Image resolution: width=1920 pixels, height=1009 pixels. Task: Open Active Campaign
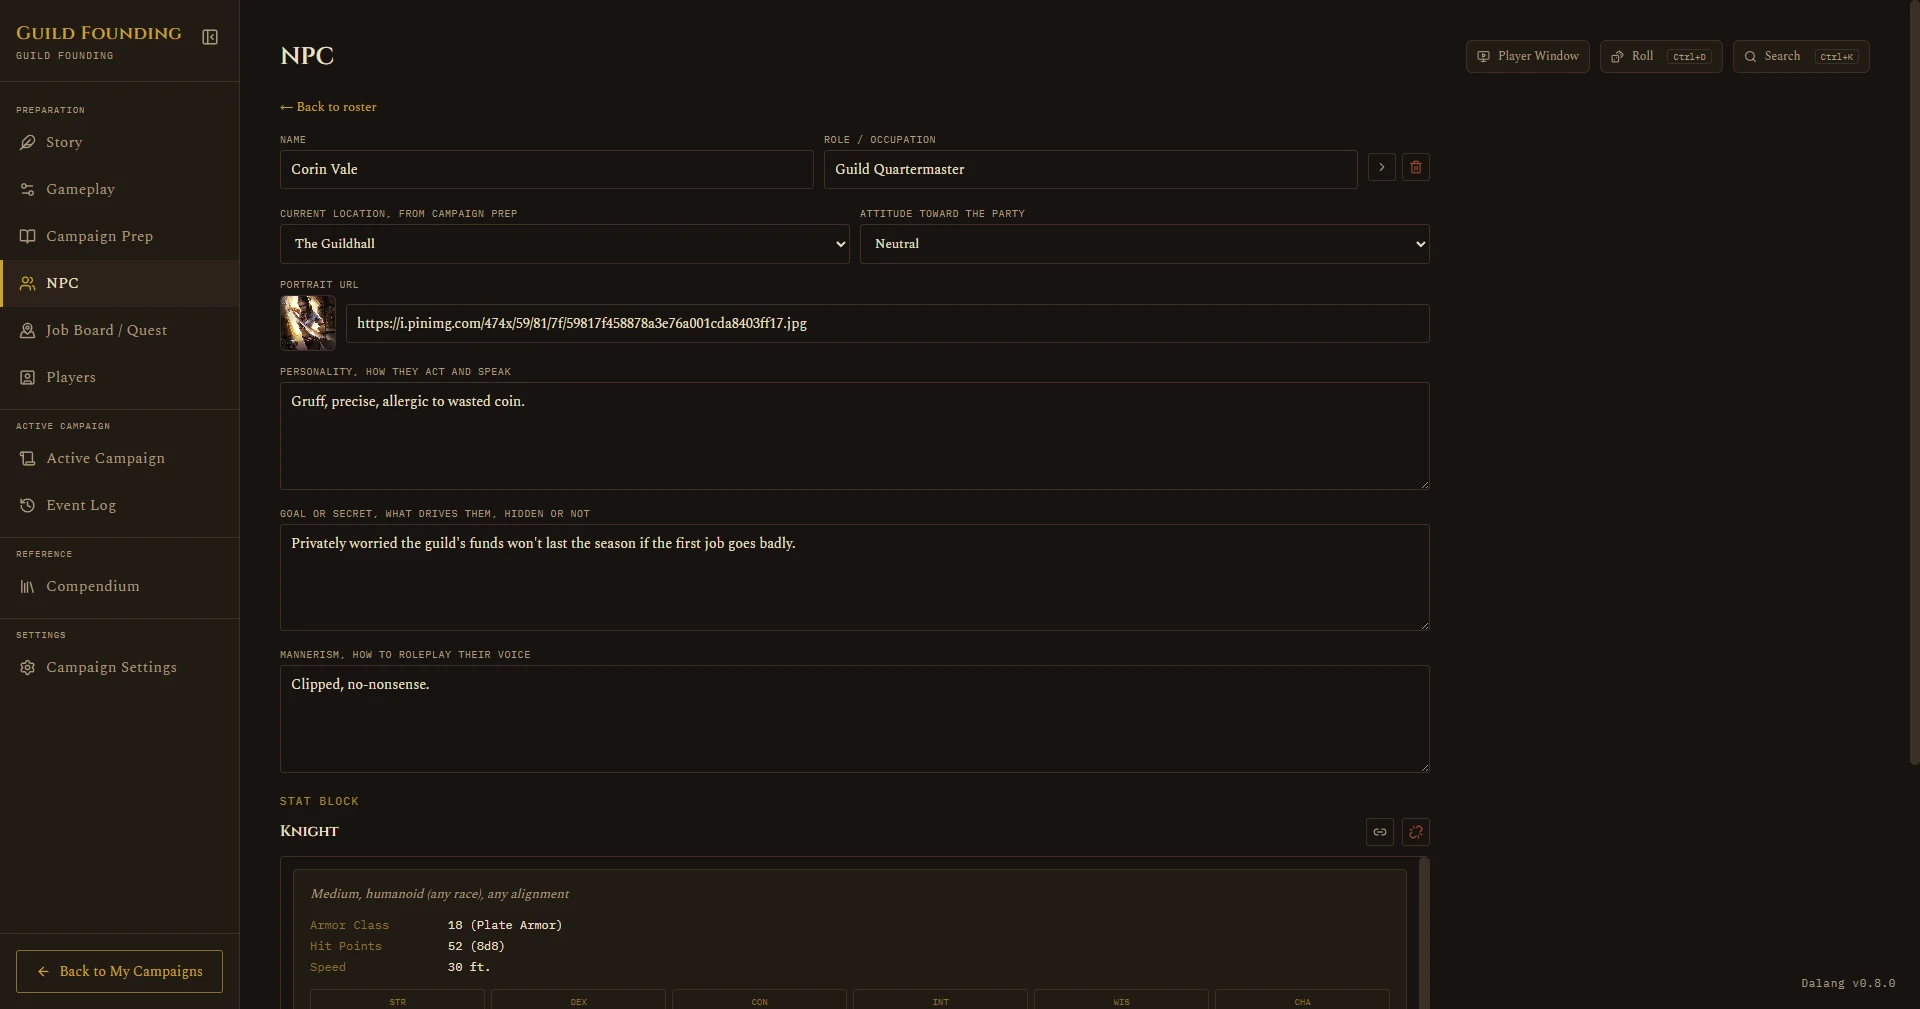[119, 458]
